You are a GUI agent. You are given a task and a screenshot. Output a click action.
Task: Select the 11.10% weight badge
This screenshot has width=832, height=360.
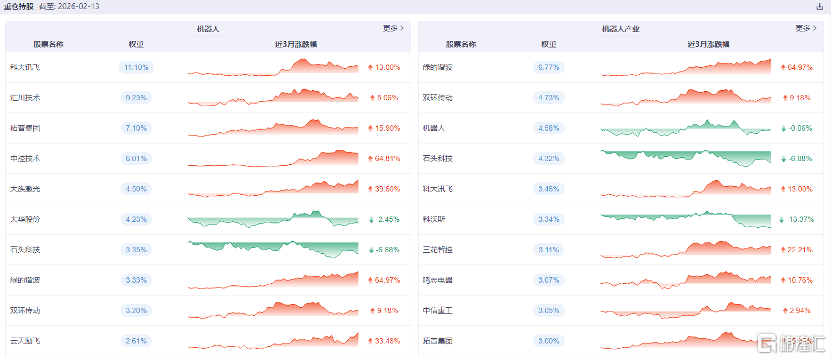pos(136,67)
